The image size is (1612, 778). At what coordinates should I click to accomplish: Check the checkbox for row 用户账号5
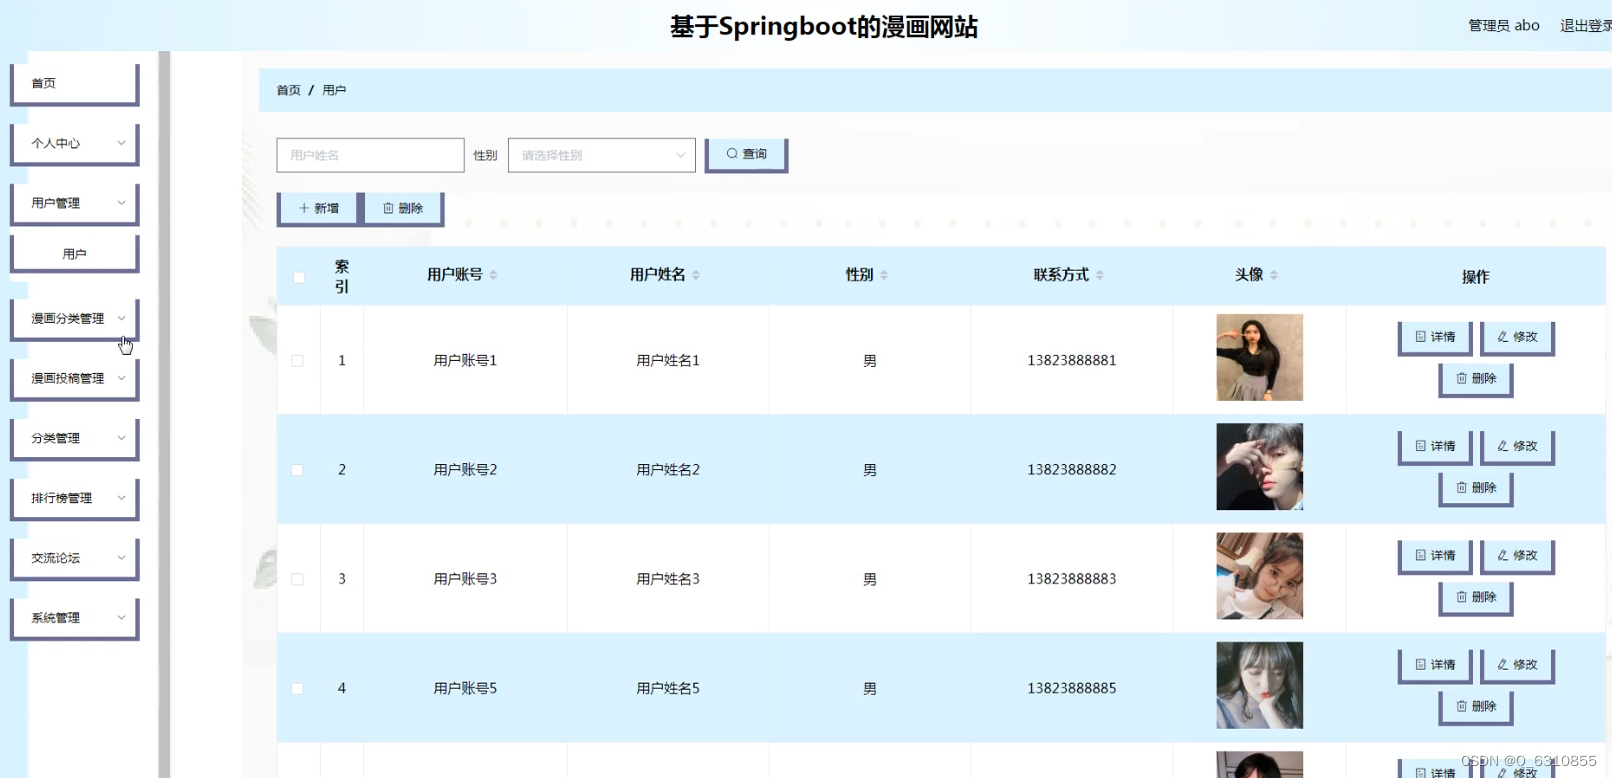click(297, 689)
